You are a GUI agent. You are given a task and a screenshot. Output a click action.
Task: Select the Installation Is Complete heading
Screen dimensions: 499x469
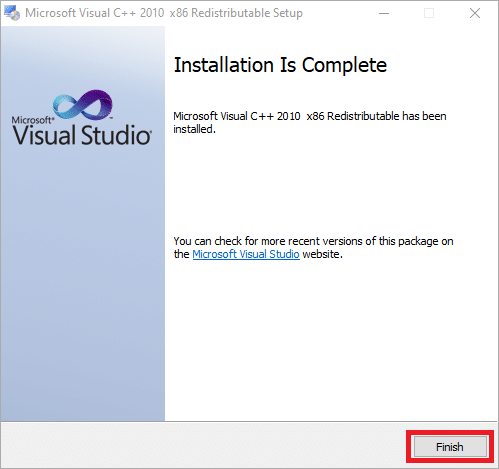point(280,65)
